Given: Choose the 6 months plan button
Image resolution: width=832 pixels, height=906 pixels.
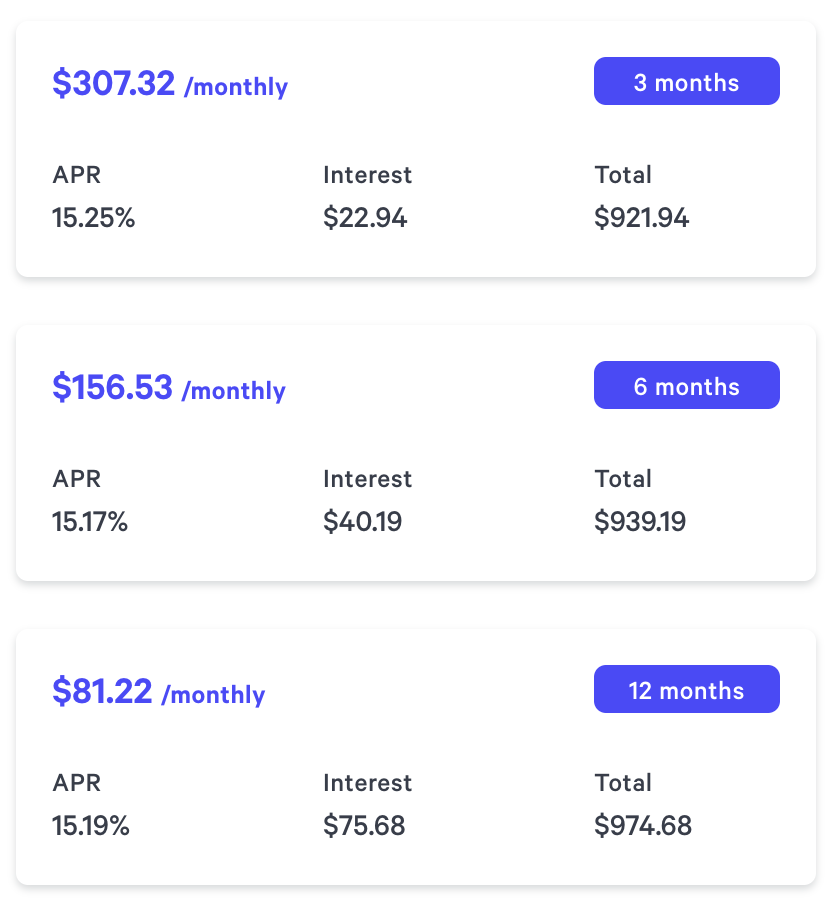Looking at the screenshot, I should click(686, 386).
